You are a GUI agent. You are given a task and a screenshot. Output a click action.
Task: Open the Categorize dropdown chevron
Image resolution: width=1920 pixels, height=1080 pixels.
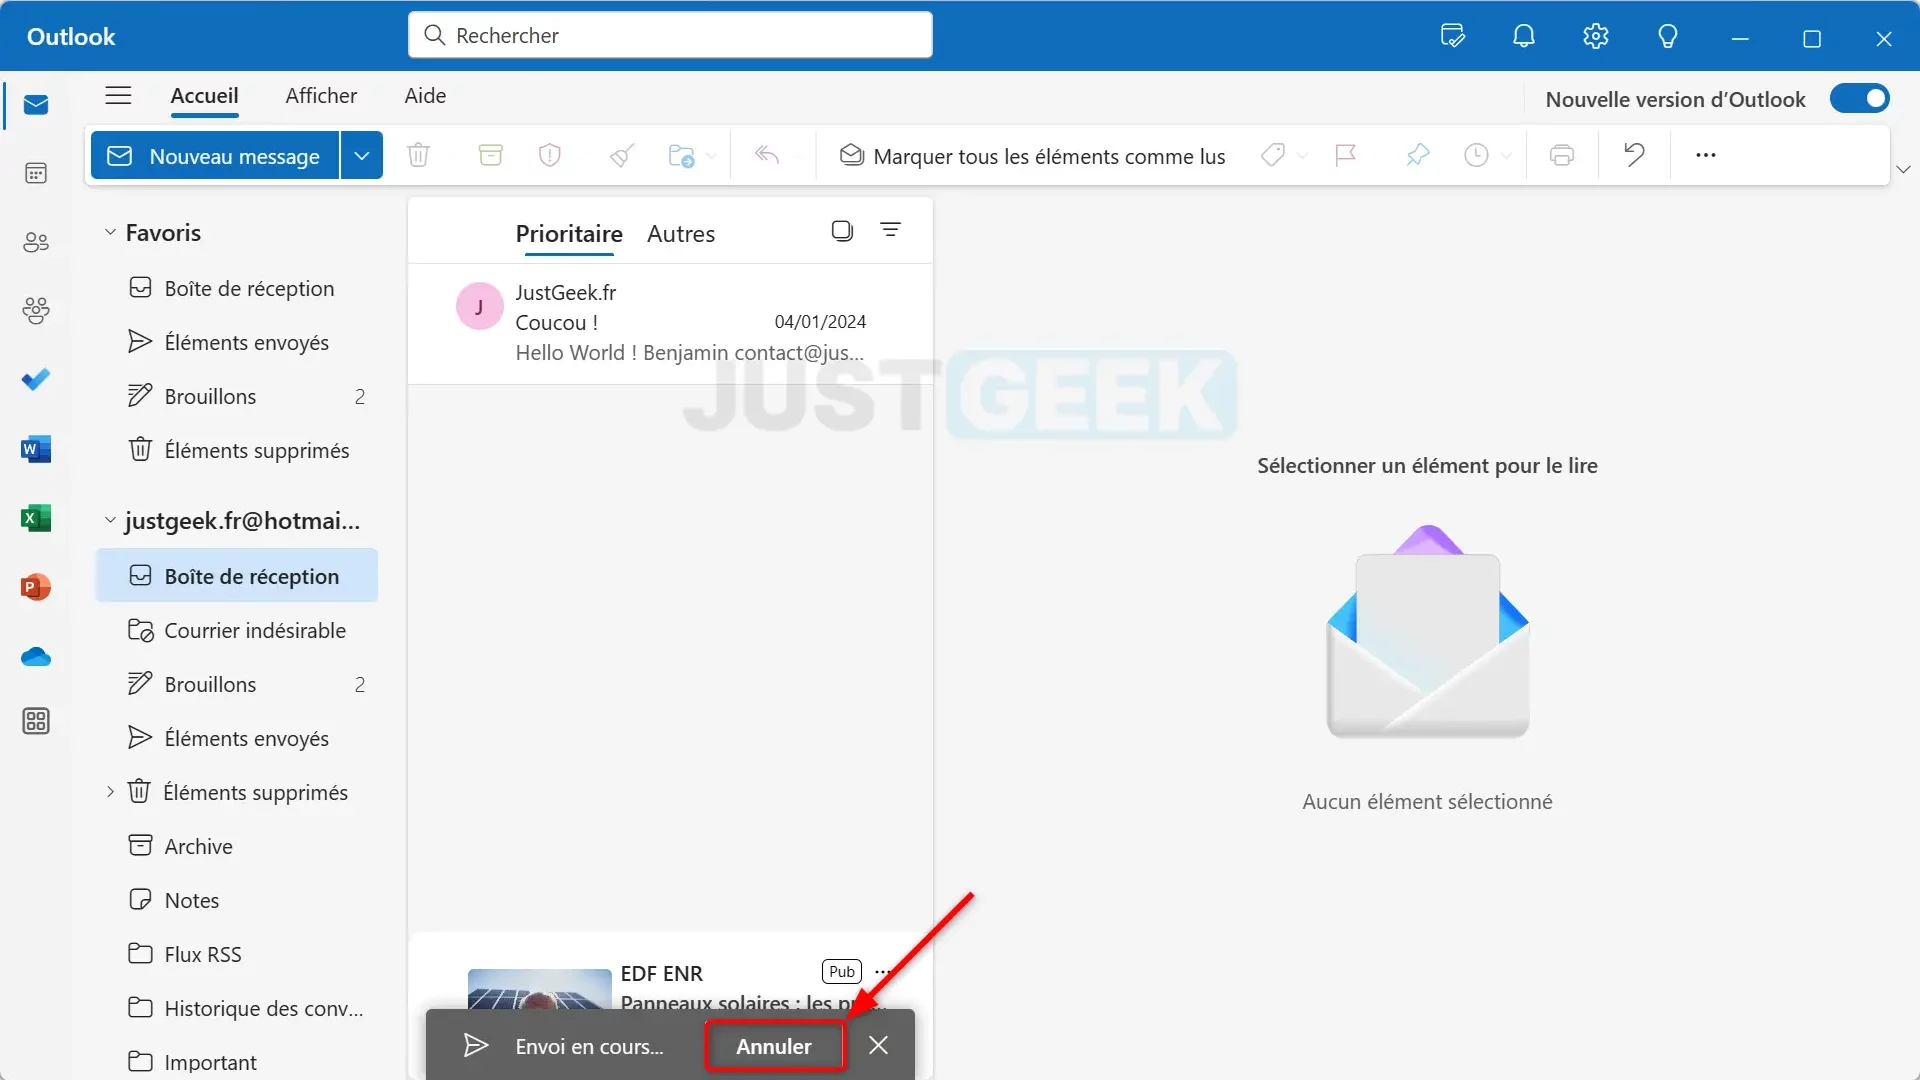[1302, 156]
